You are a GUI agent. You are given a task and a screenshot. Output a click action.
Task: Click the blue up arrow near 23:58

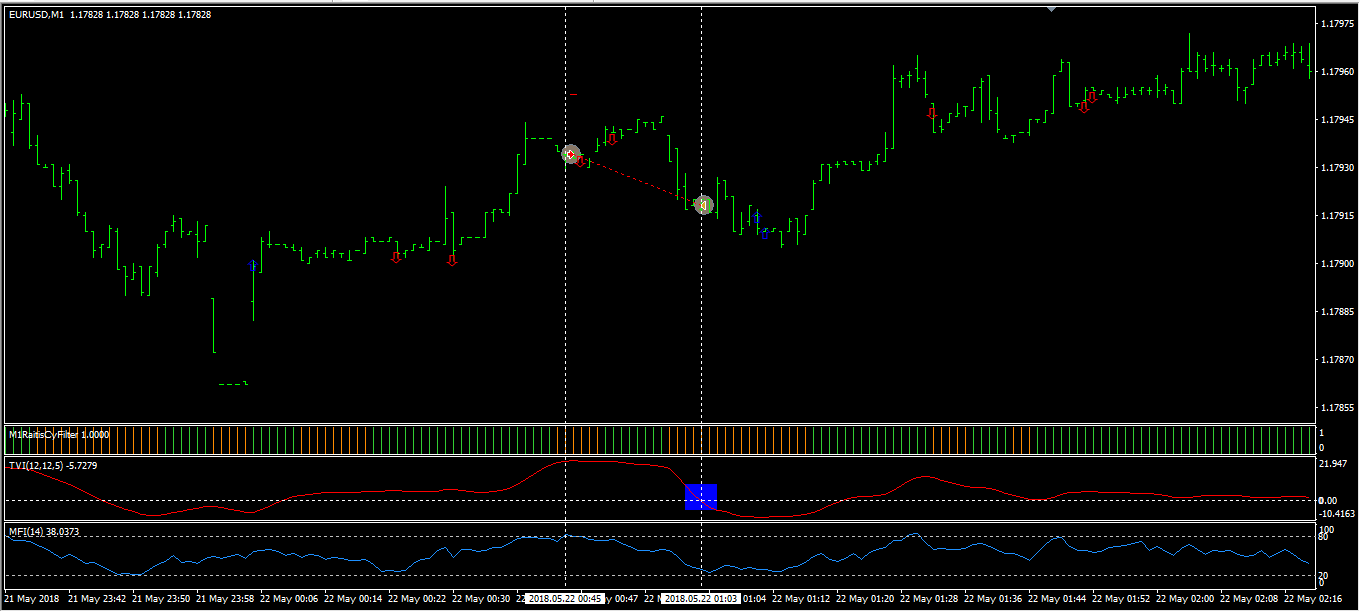[x=253, y=266]
